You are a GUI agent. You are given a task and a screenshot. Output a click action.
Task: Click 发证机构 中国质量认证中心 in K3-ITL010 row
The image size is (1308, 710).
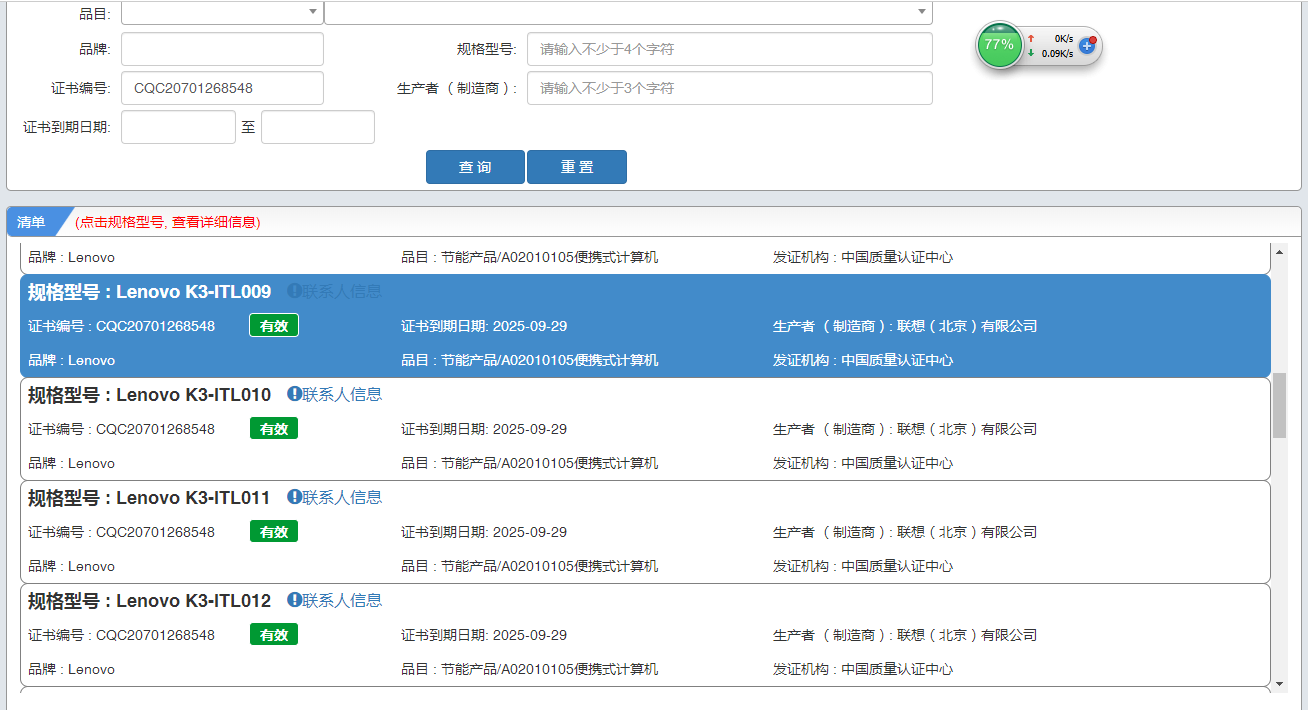863,463
